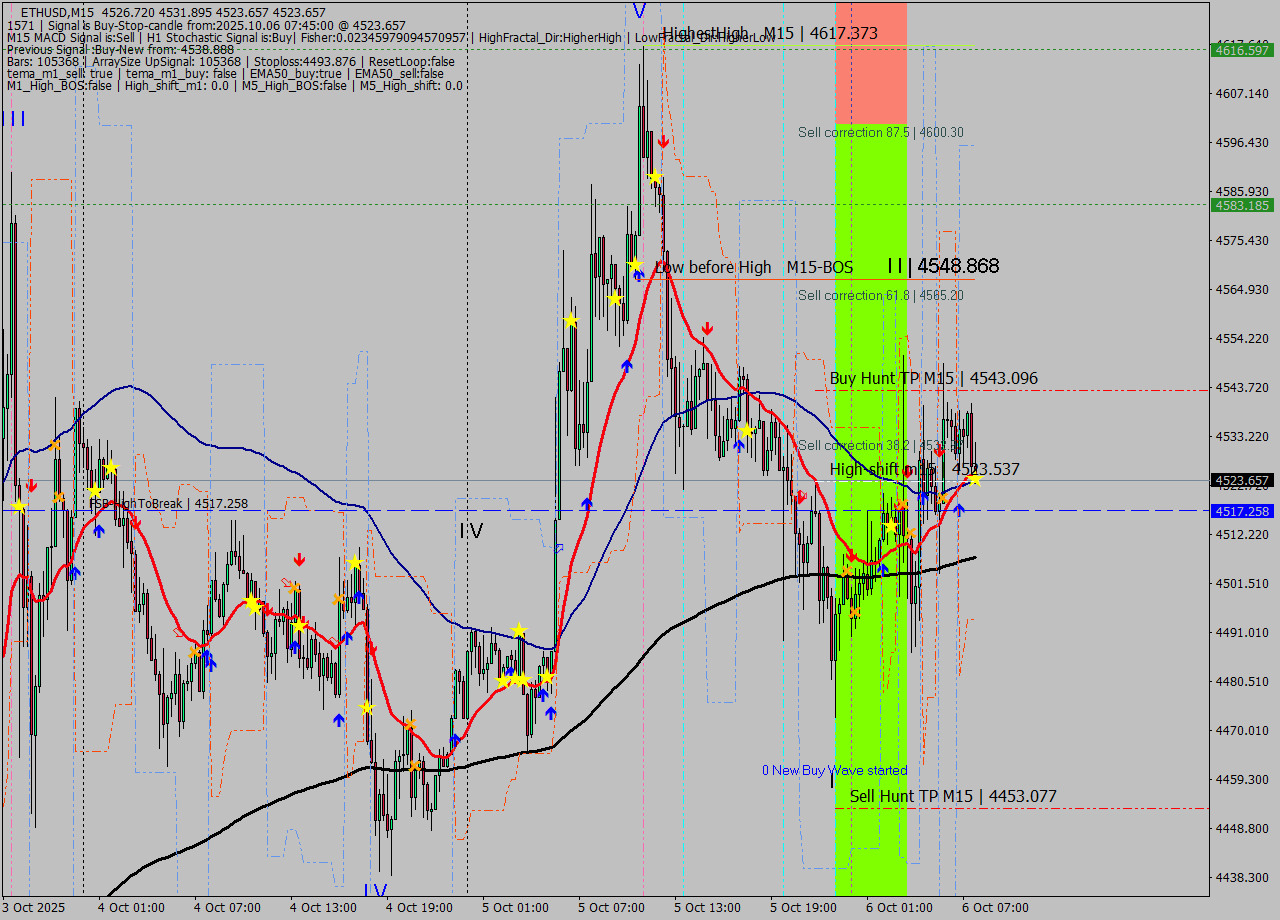Select the Buy Hunt TP M15 | 4543.096 label
This screenshot has height=920, width=1280.
933,378
